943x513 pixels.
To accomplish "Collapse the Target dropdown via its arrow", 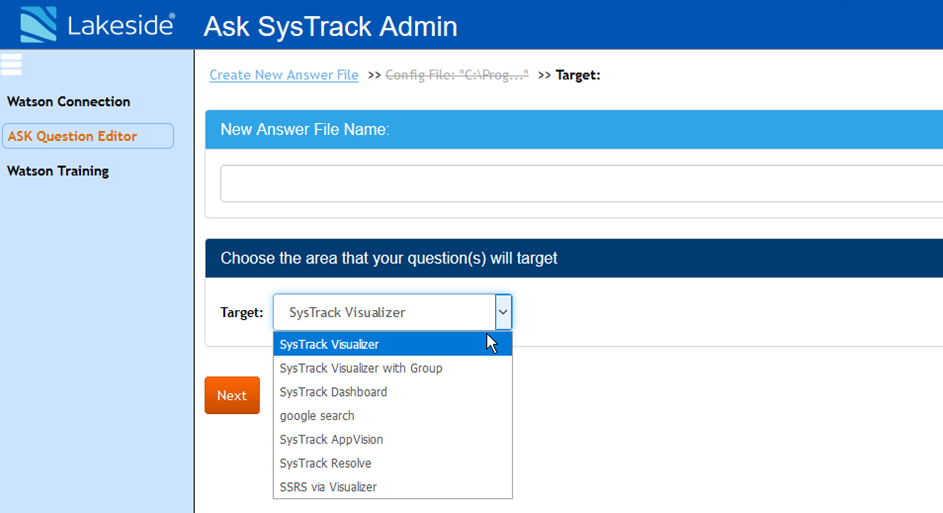I will [x=503, y=312].
